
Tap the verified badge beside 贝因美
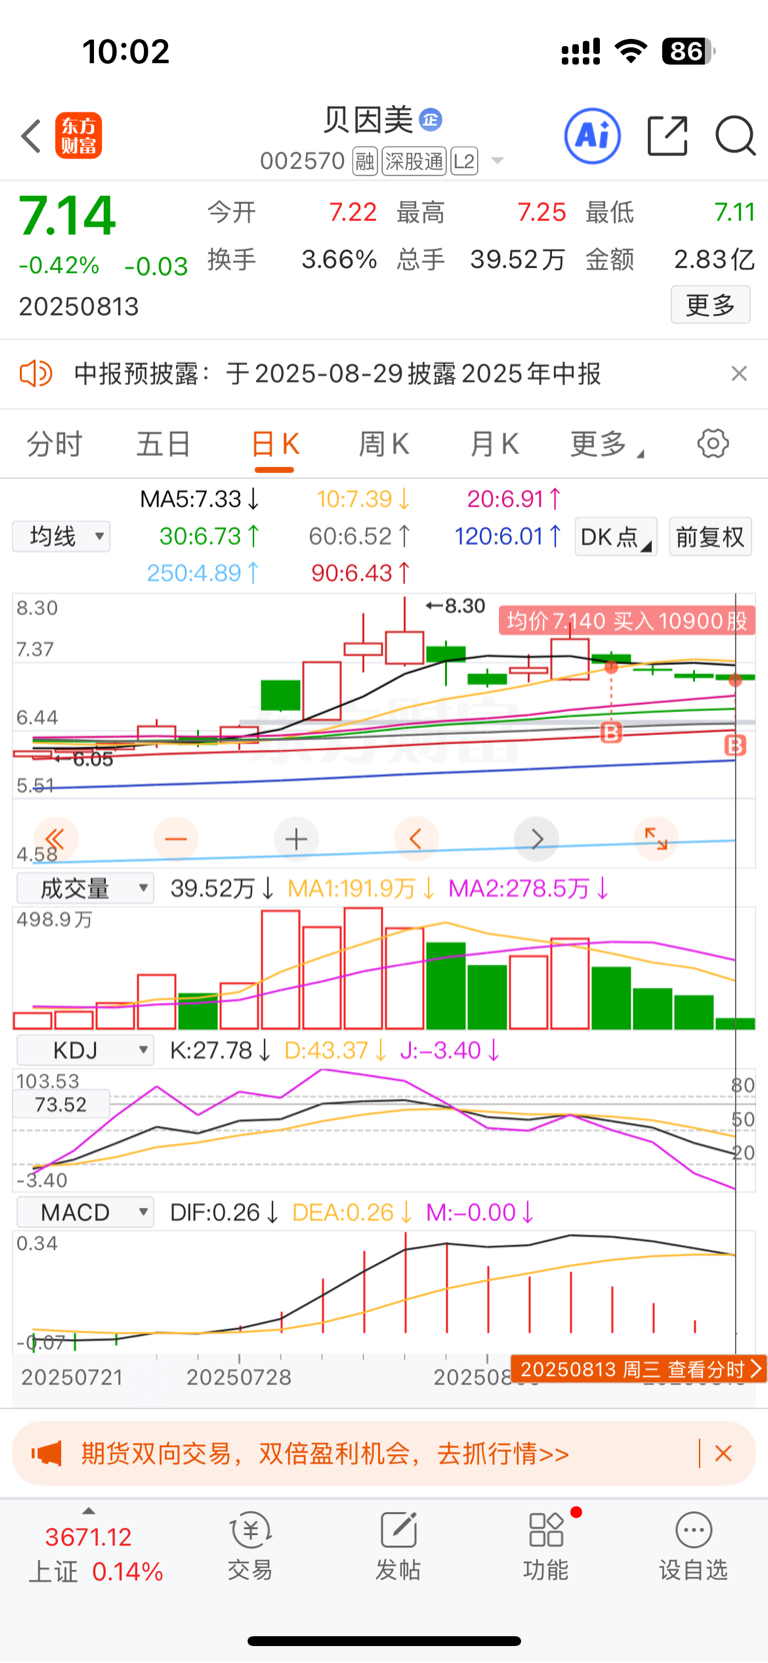pyautogui.click(x=430, y=120)
